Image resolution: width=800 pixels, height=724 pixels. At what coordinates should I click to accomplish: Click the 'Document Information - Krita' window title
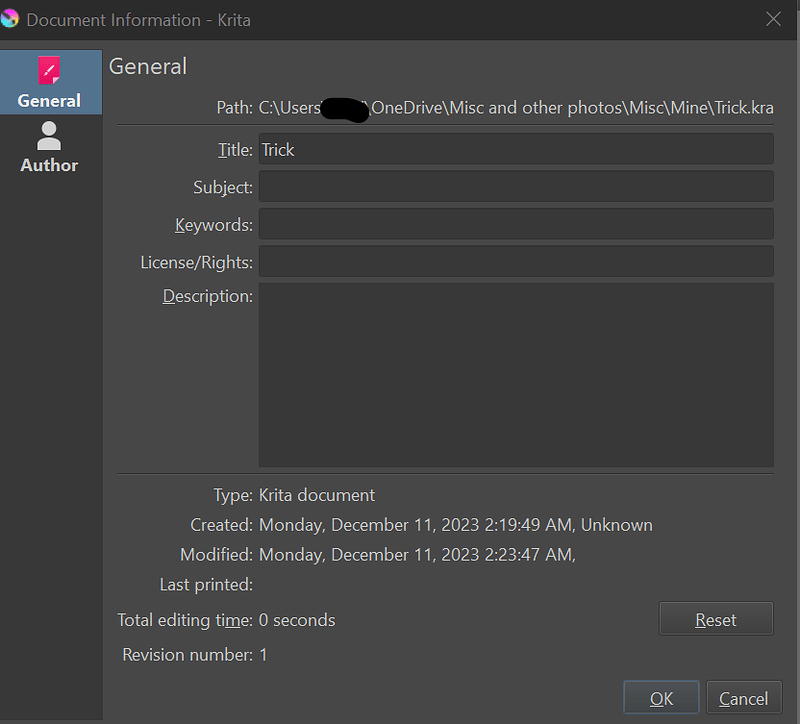click(138, 20)
